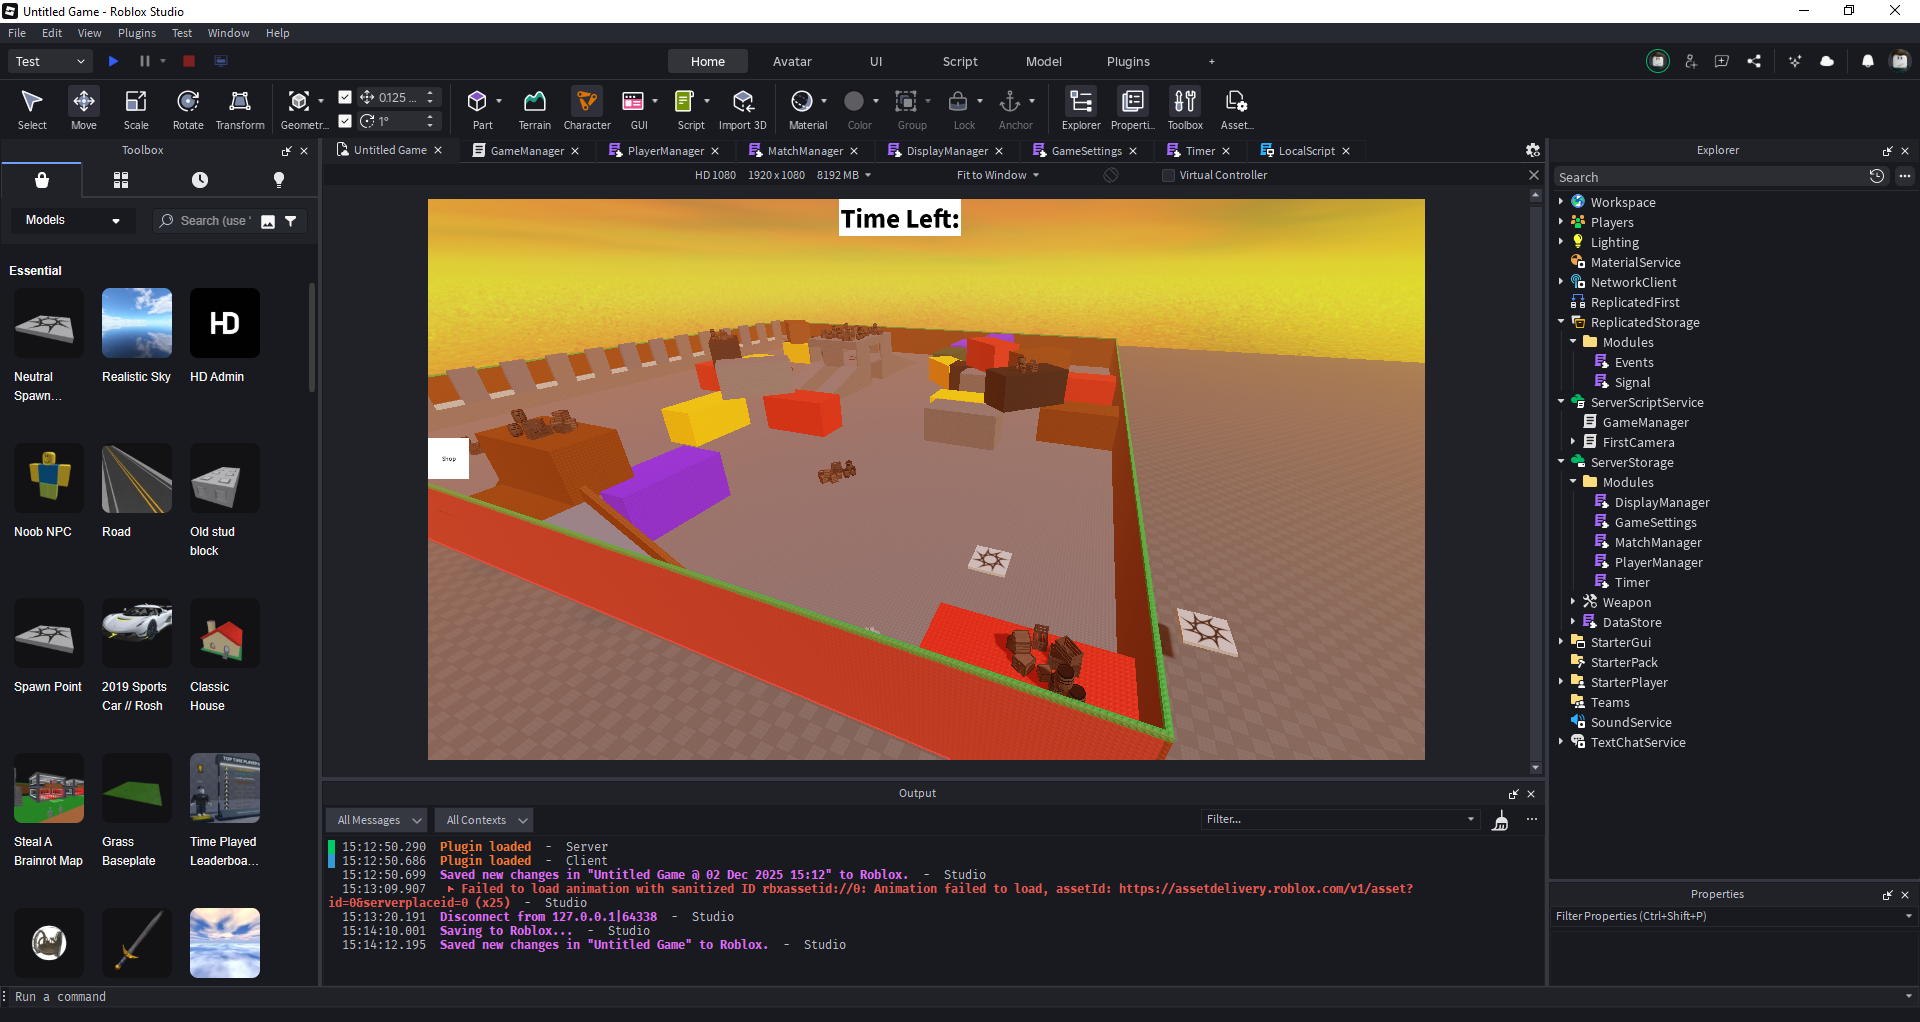Select SoundService in Explorer
The image size is (1920, 1022).
1631,722
